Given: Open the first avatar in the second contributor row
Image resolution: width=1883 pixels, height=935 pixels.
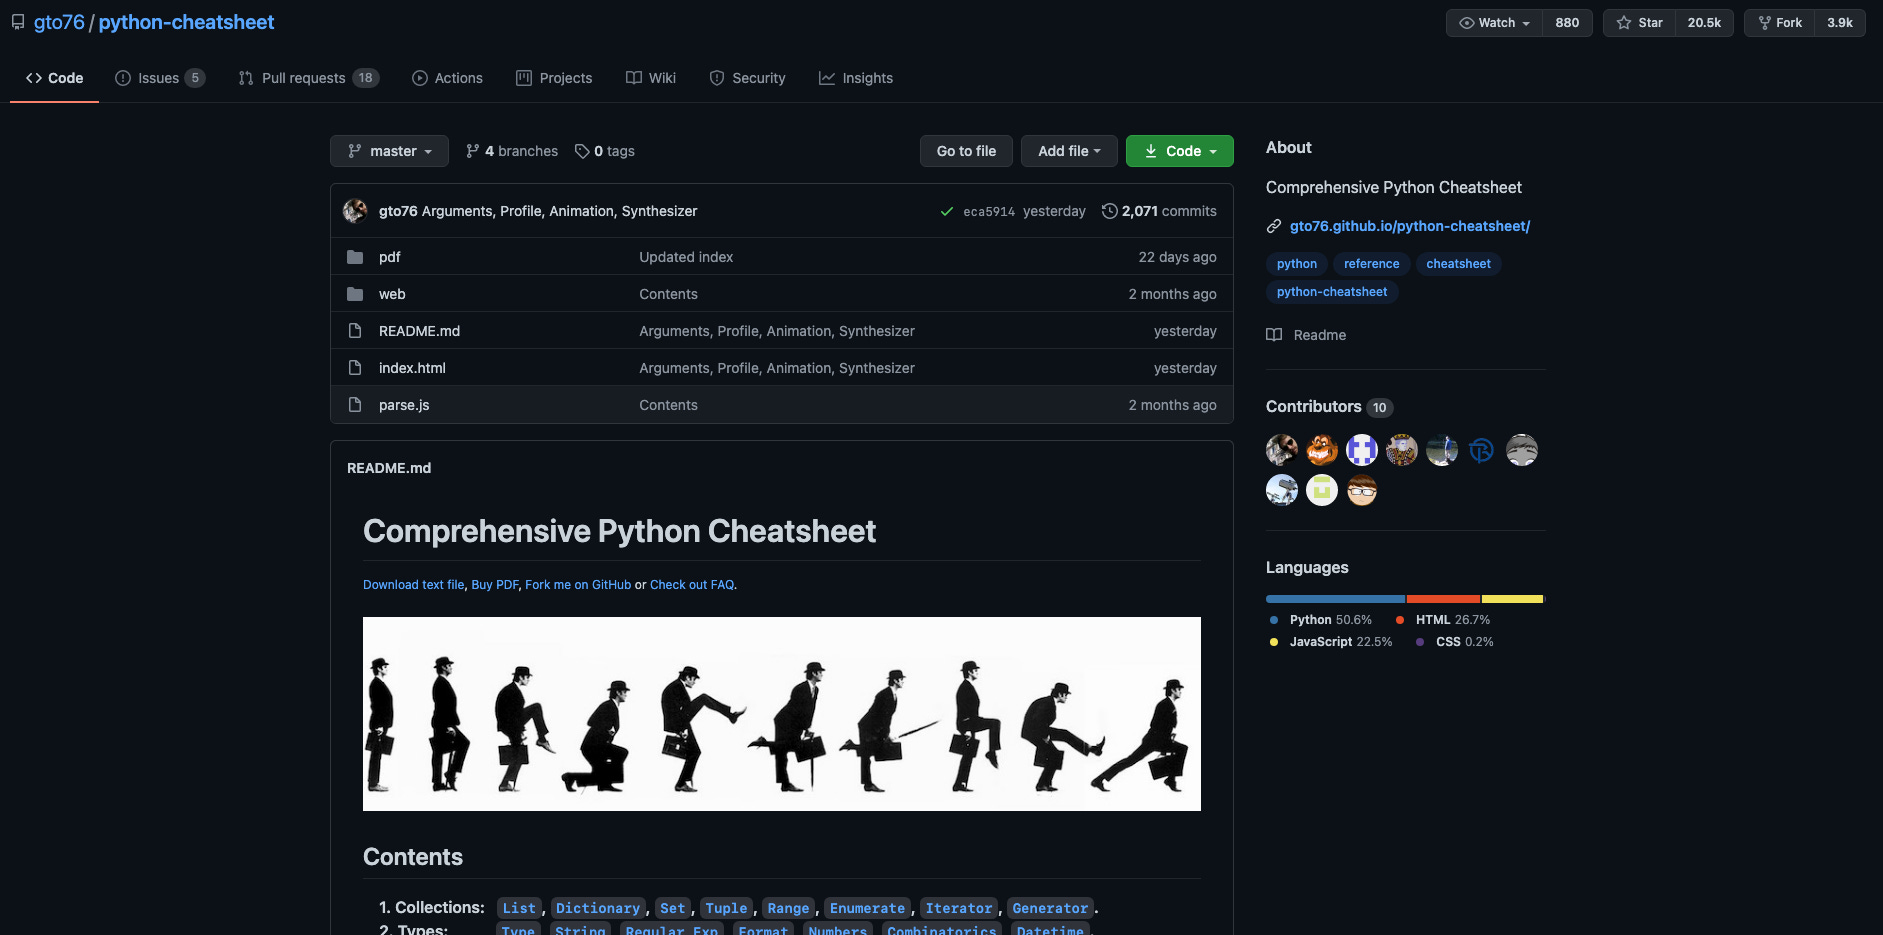Looking at the screenshot, I should (1282, 490).
